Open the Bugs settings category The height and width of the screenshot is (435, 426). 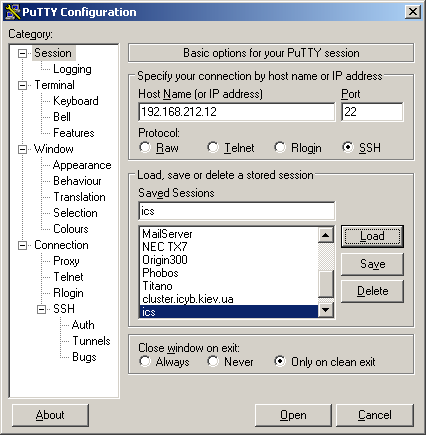(x=84, y=357)
